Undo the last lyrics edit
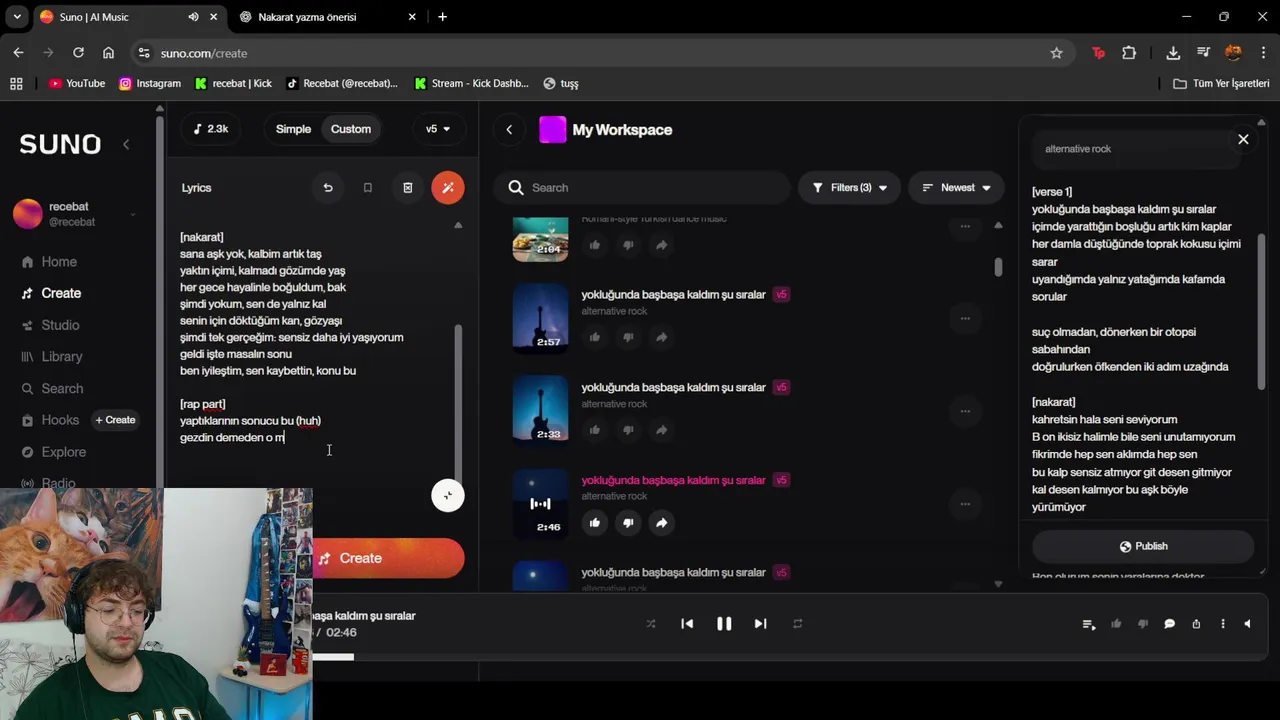 pos(328,188)
